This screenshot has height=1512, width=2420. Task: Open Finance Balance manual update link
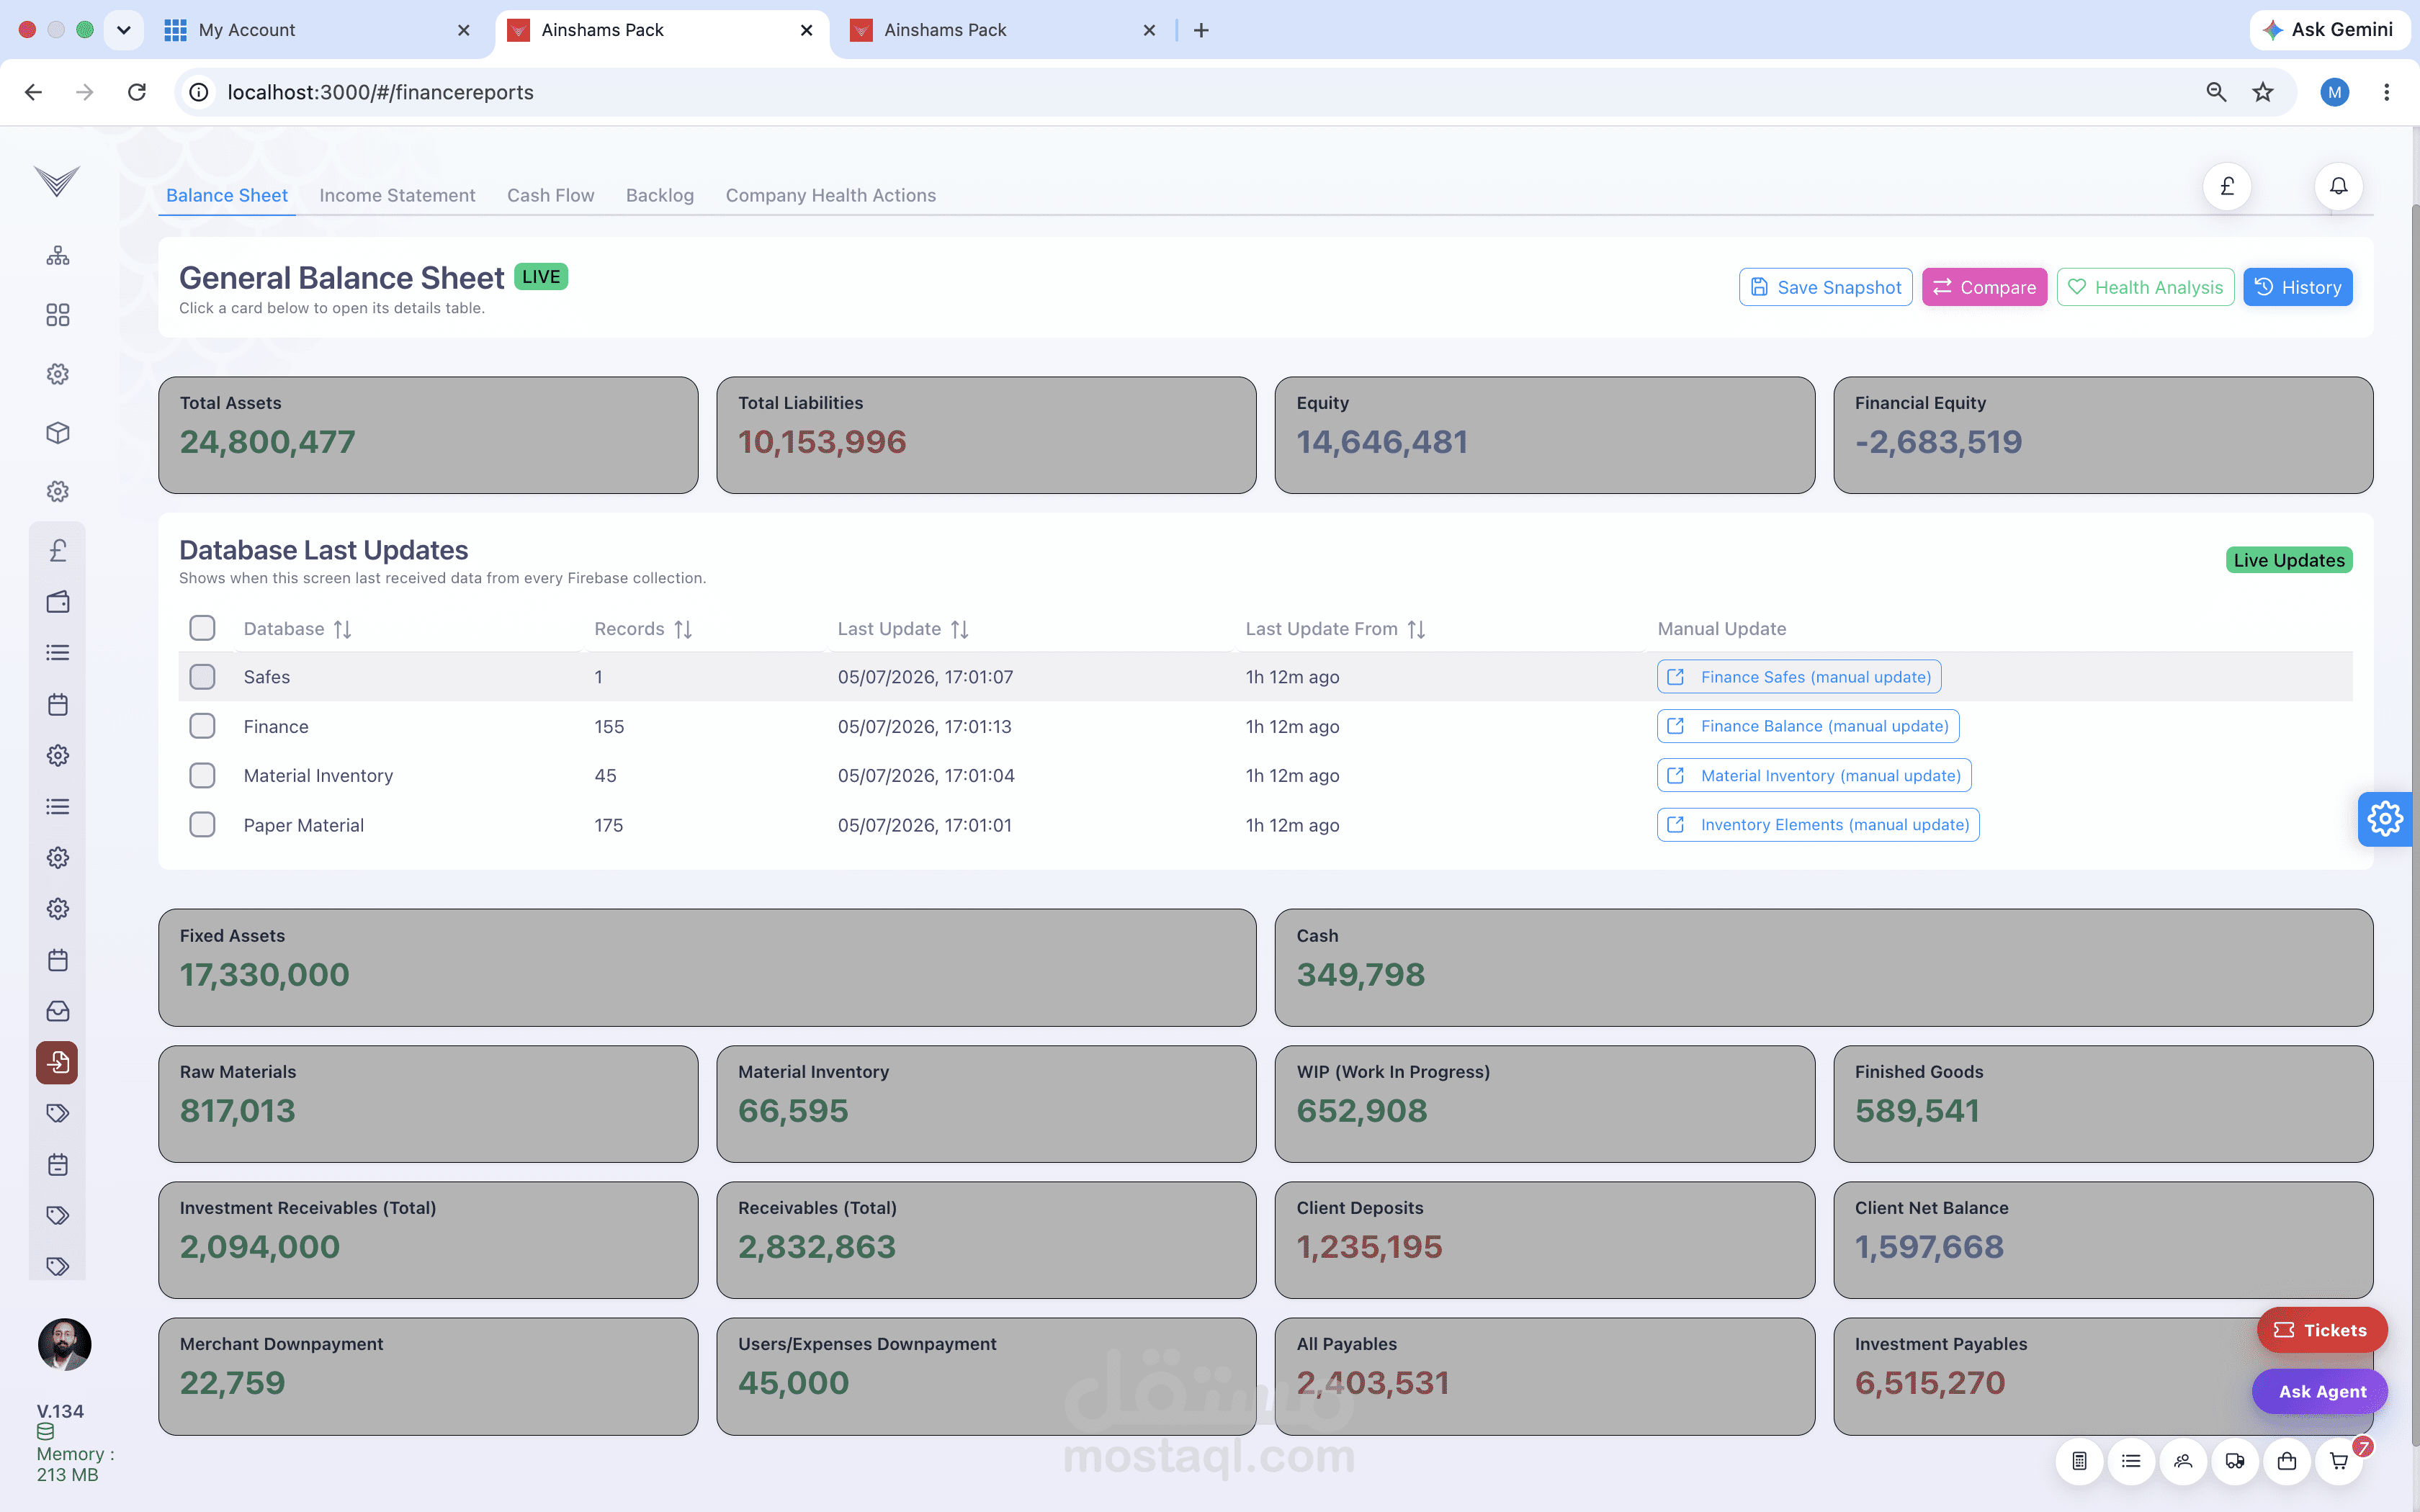(x=1808, y=726)
